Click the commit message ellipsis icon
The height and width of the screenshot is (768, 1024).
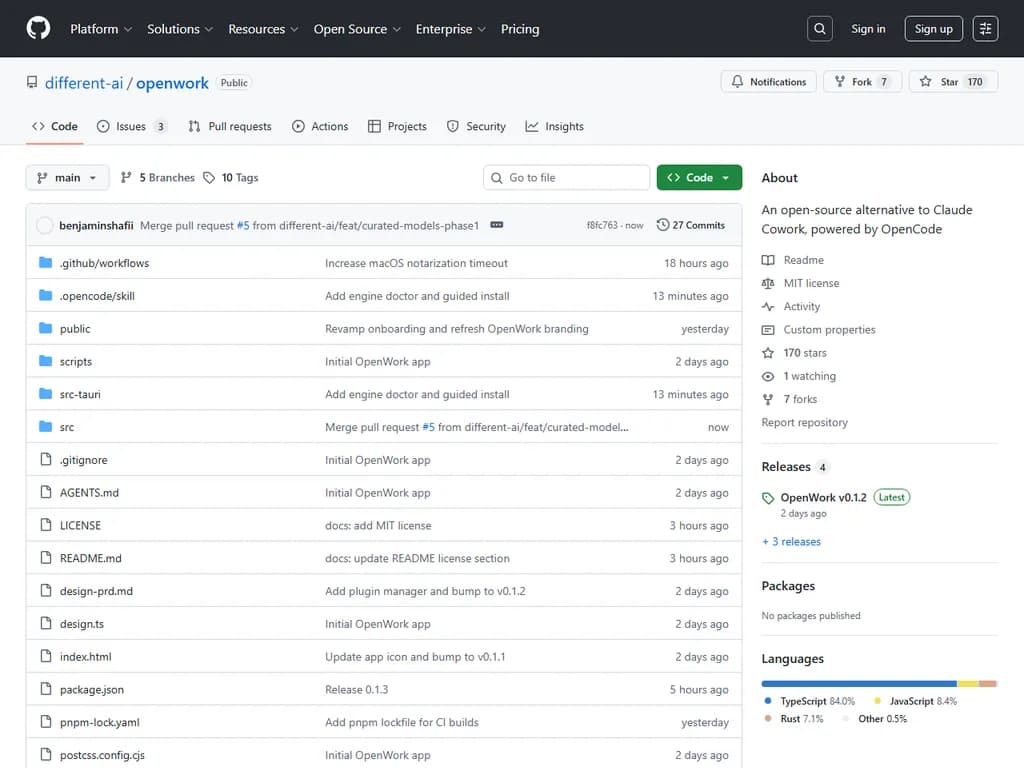(497, 225)
